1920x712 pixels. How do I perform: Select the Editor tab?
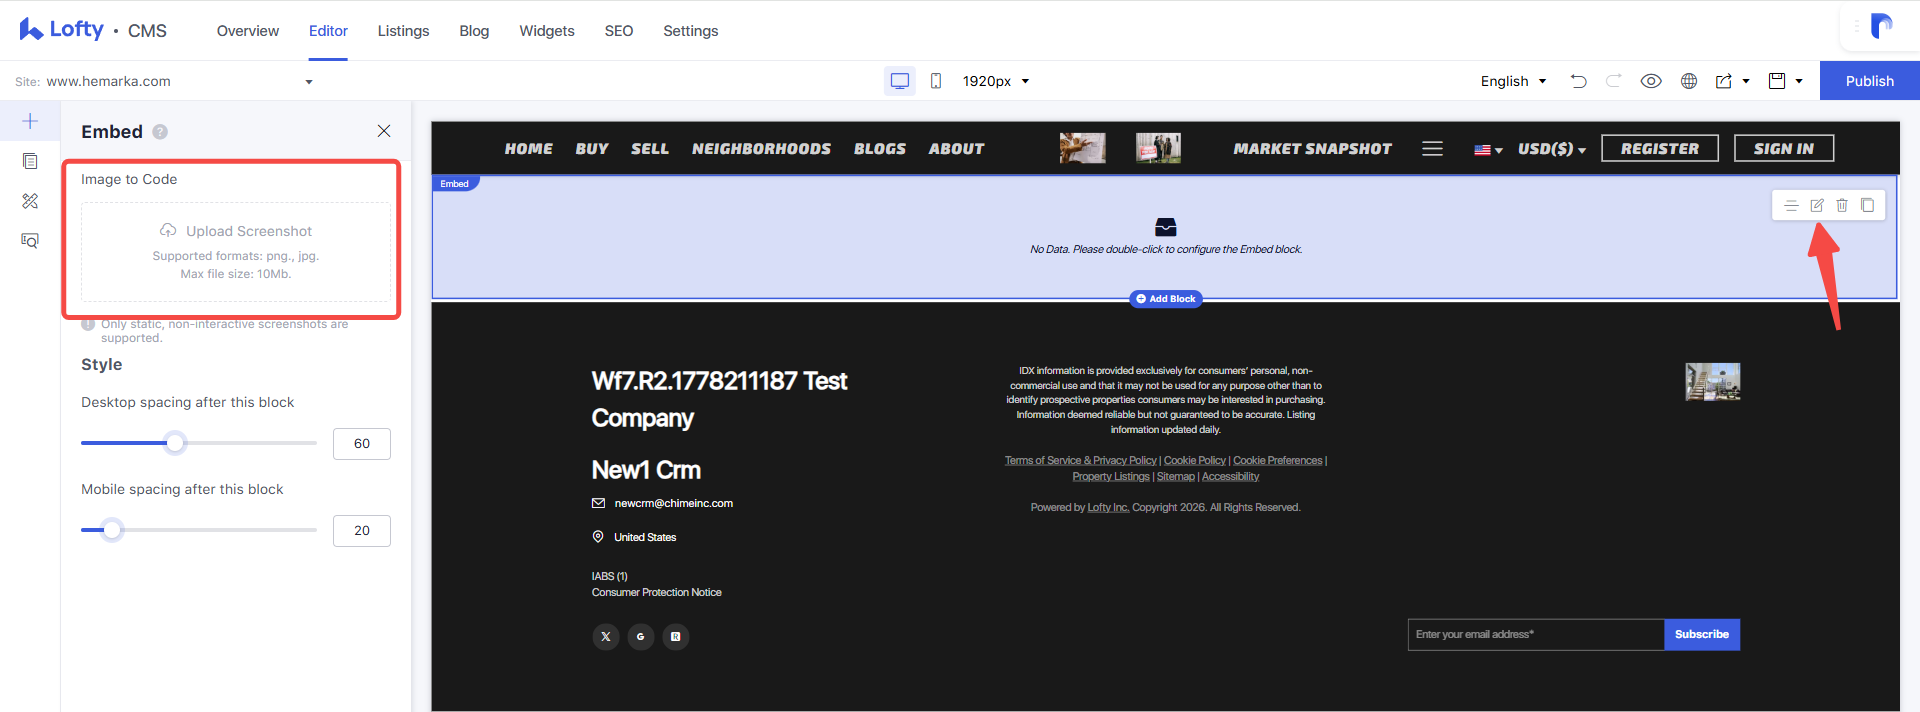[328, 31]
